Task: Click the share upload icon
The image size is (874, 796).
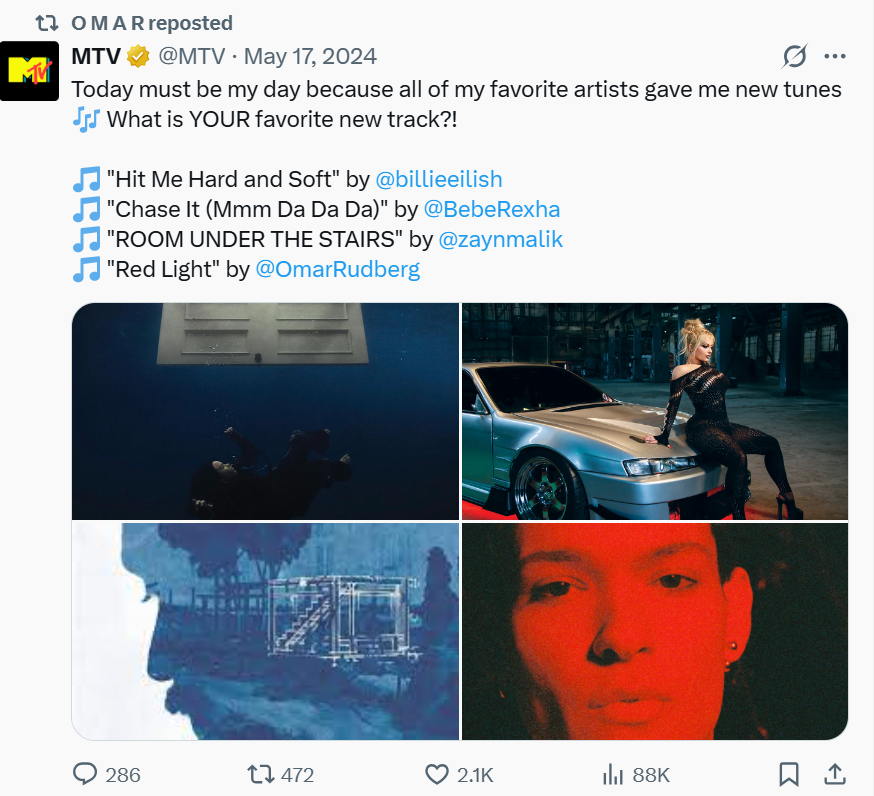Action: tap(834, 774)
